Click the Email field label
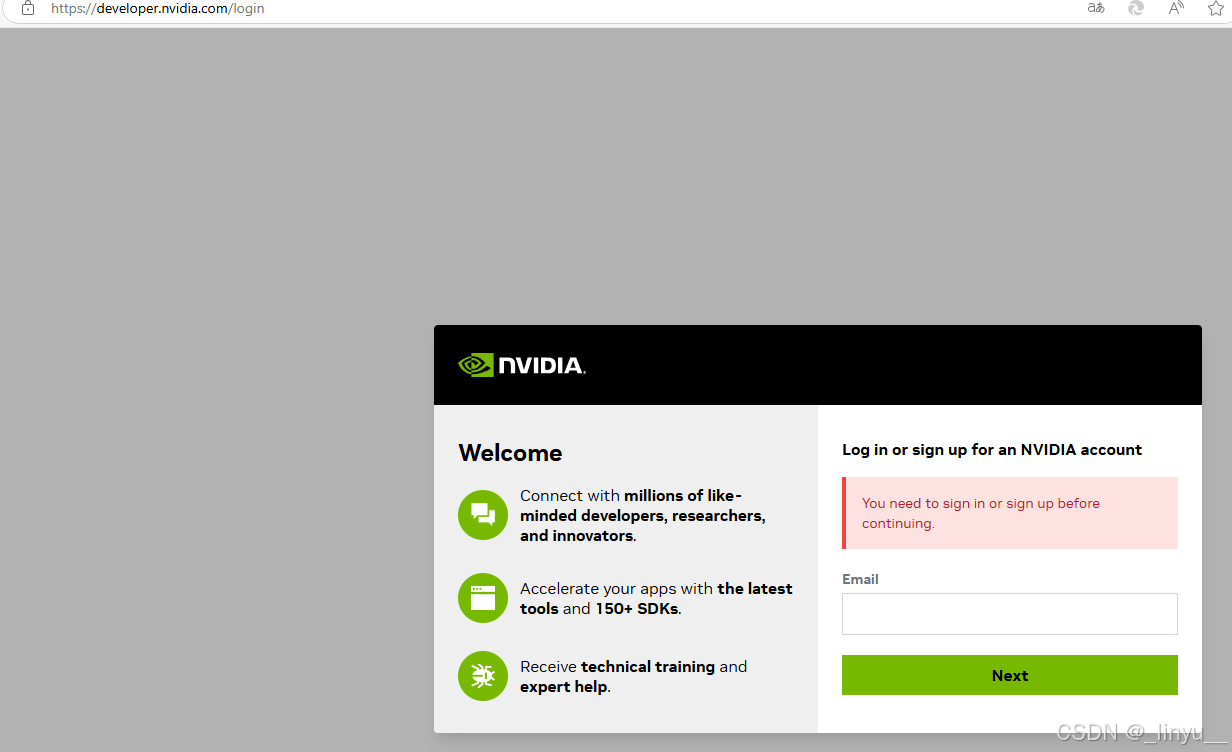This screenshot has height=752, width=1232. click(860, 579)
